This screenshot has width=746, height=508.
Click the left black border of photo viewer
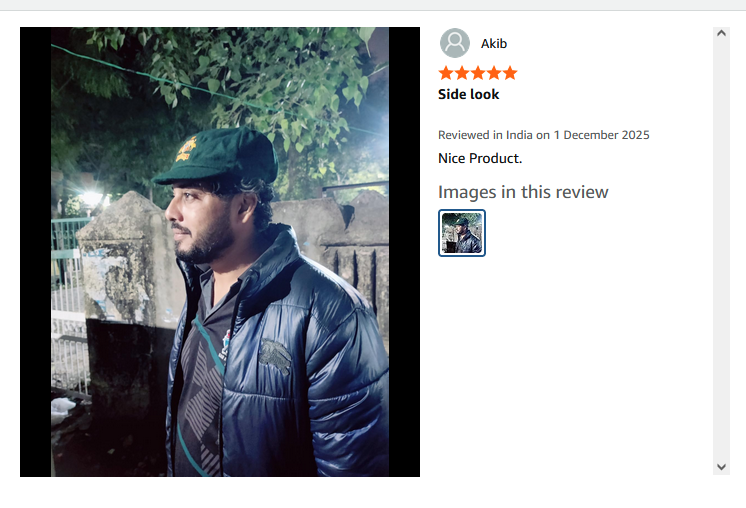tap(36, 252)
